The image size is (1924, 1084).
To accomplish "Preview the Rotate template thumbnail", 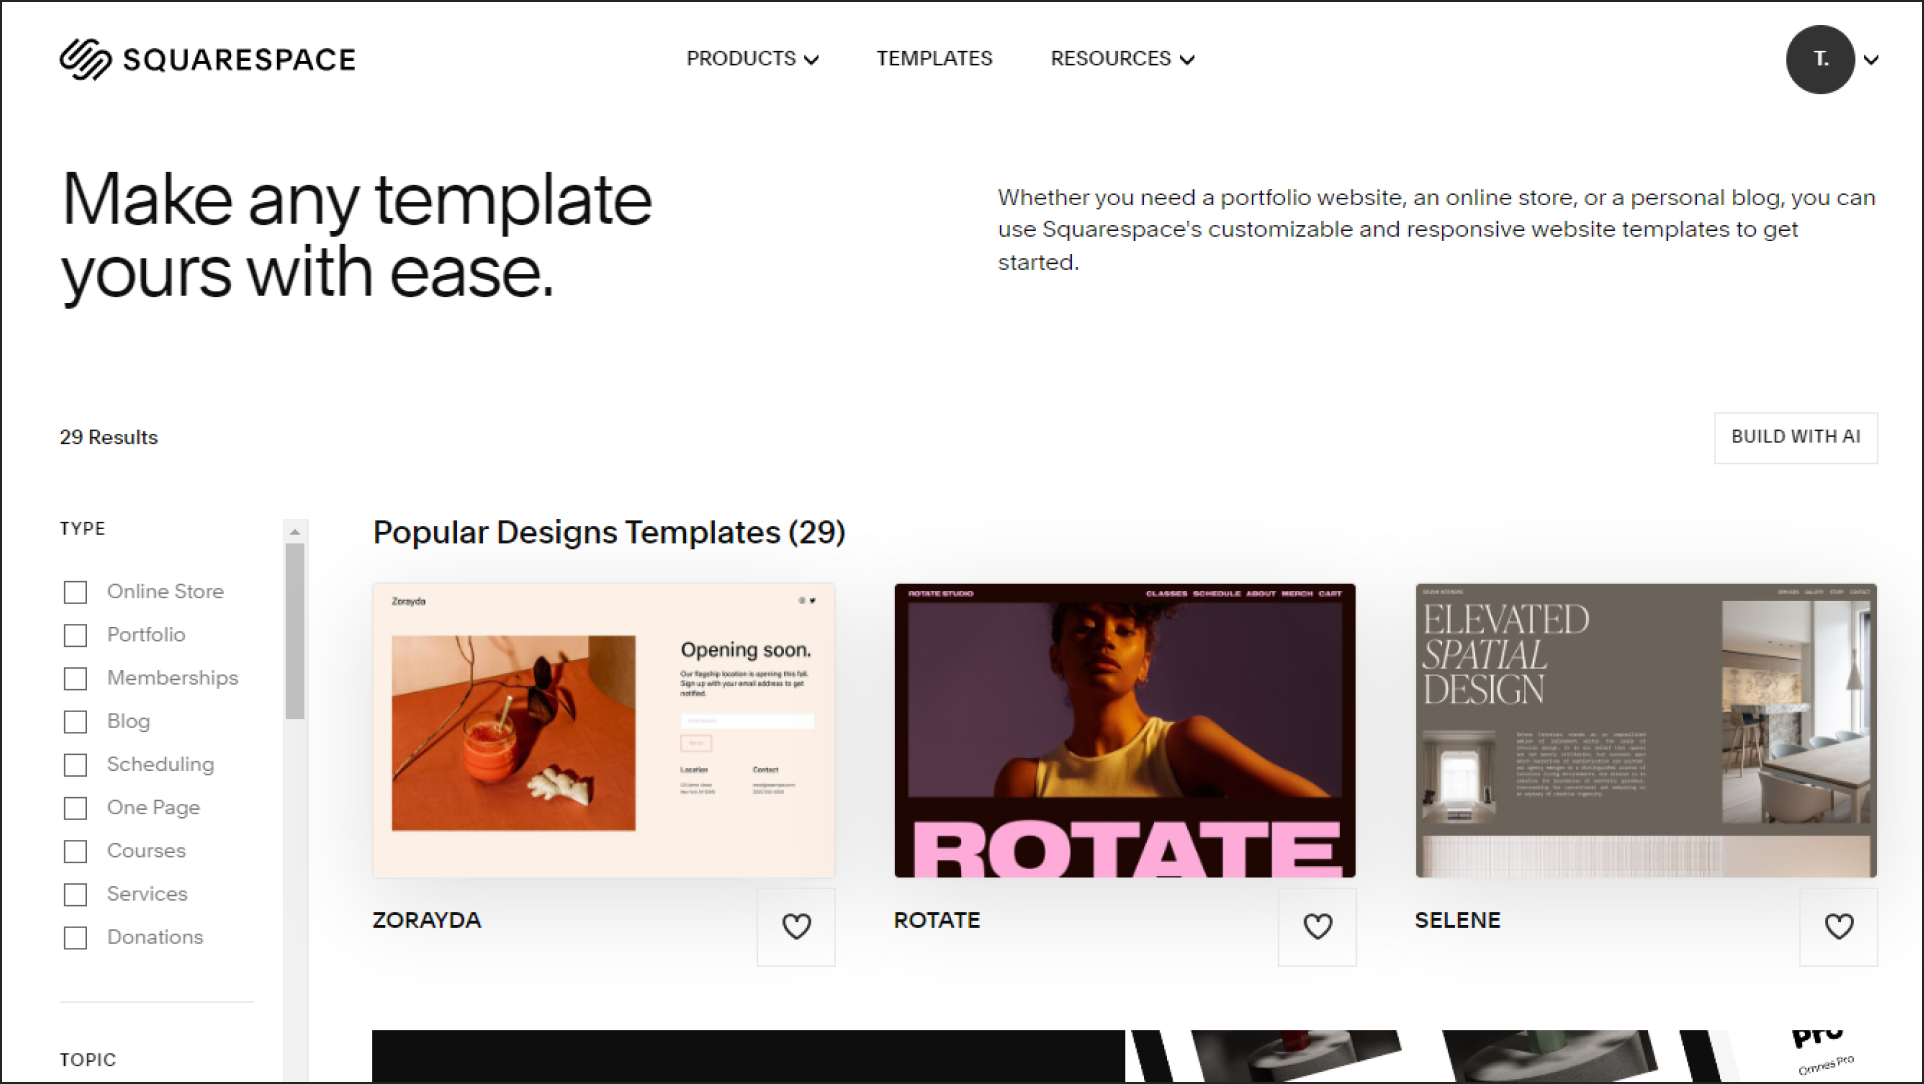I will (x=1125, y=731).
